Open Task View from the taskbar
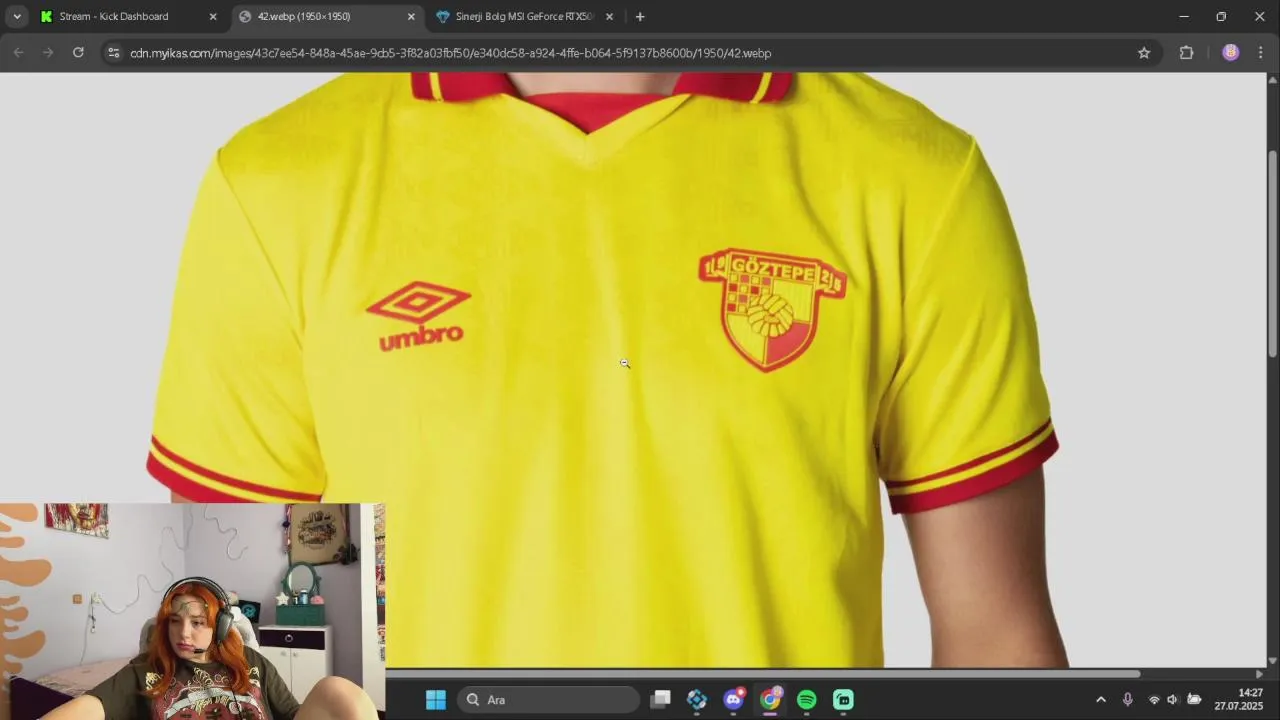 pyautogui.click(x=660, y=700)
